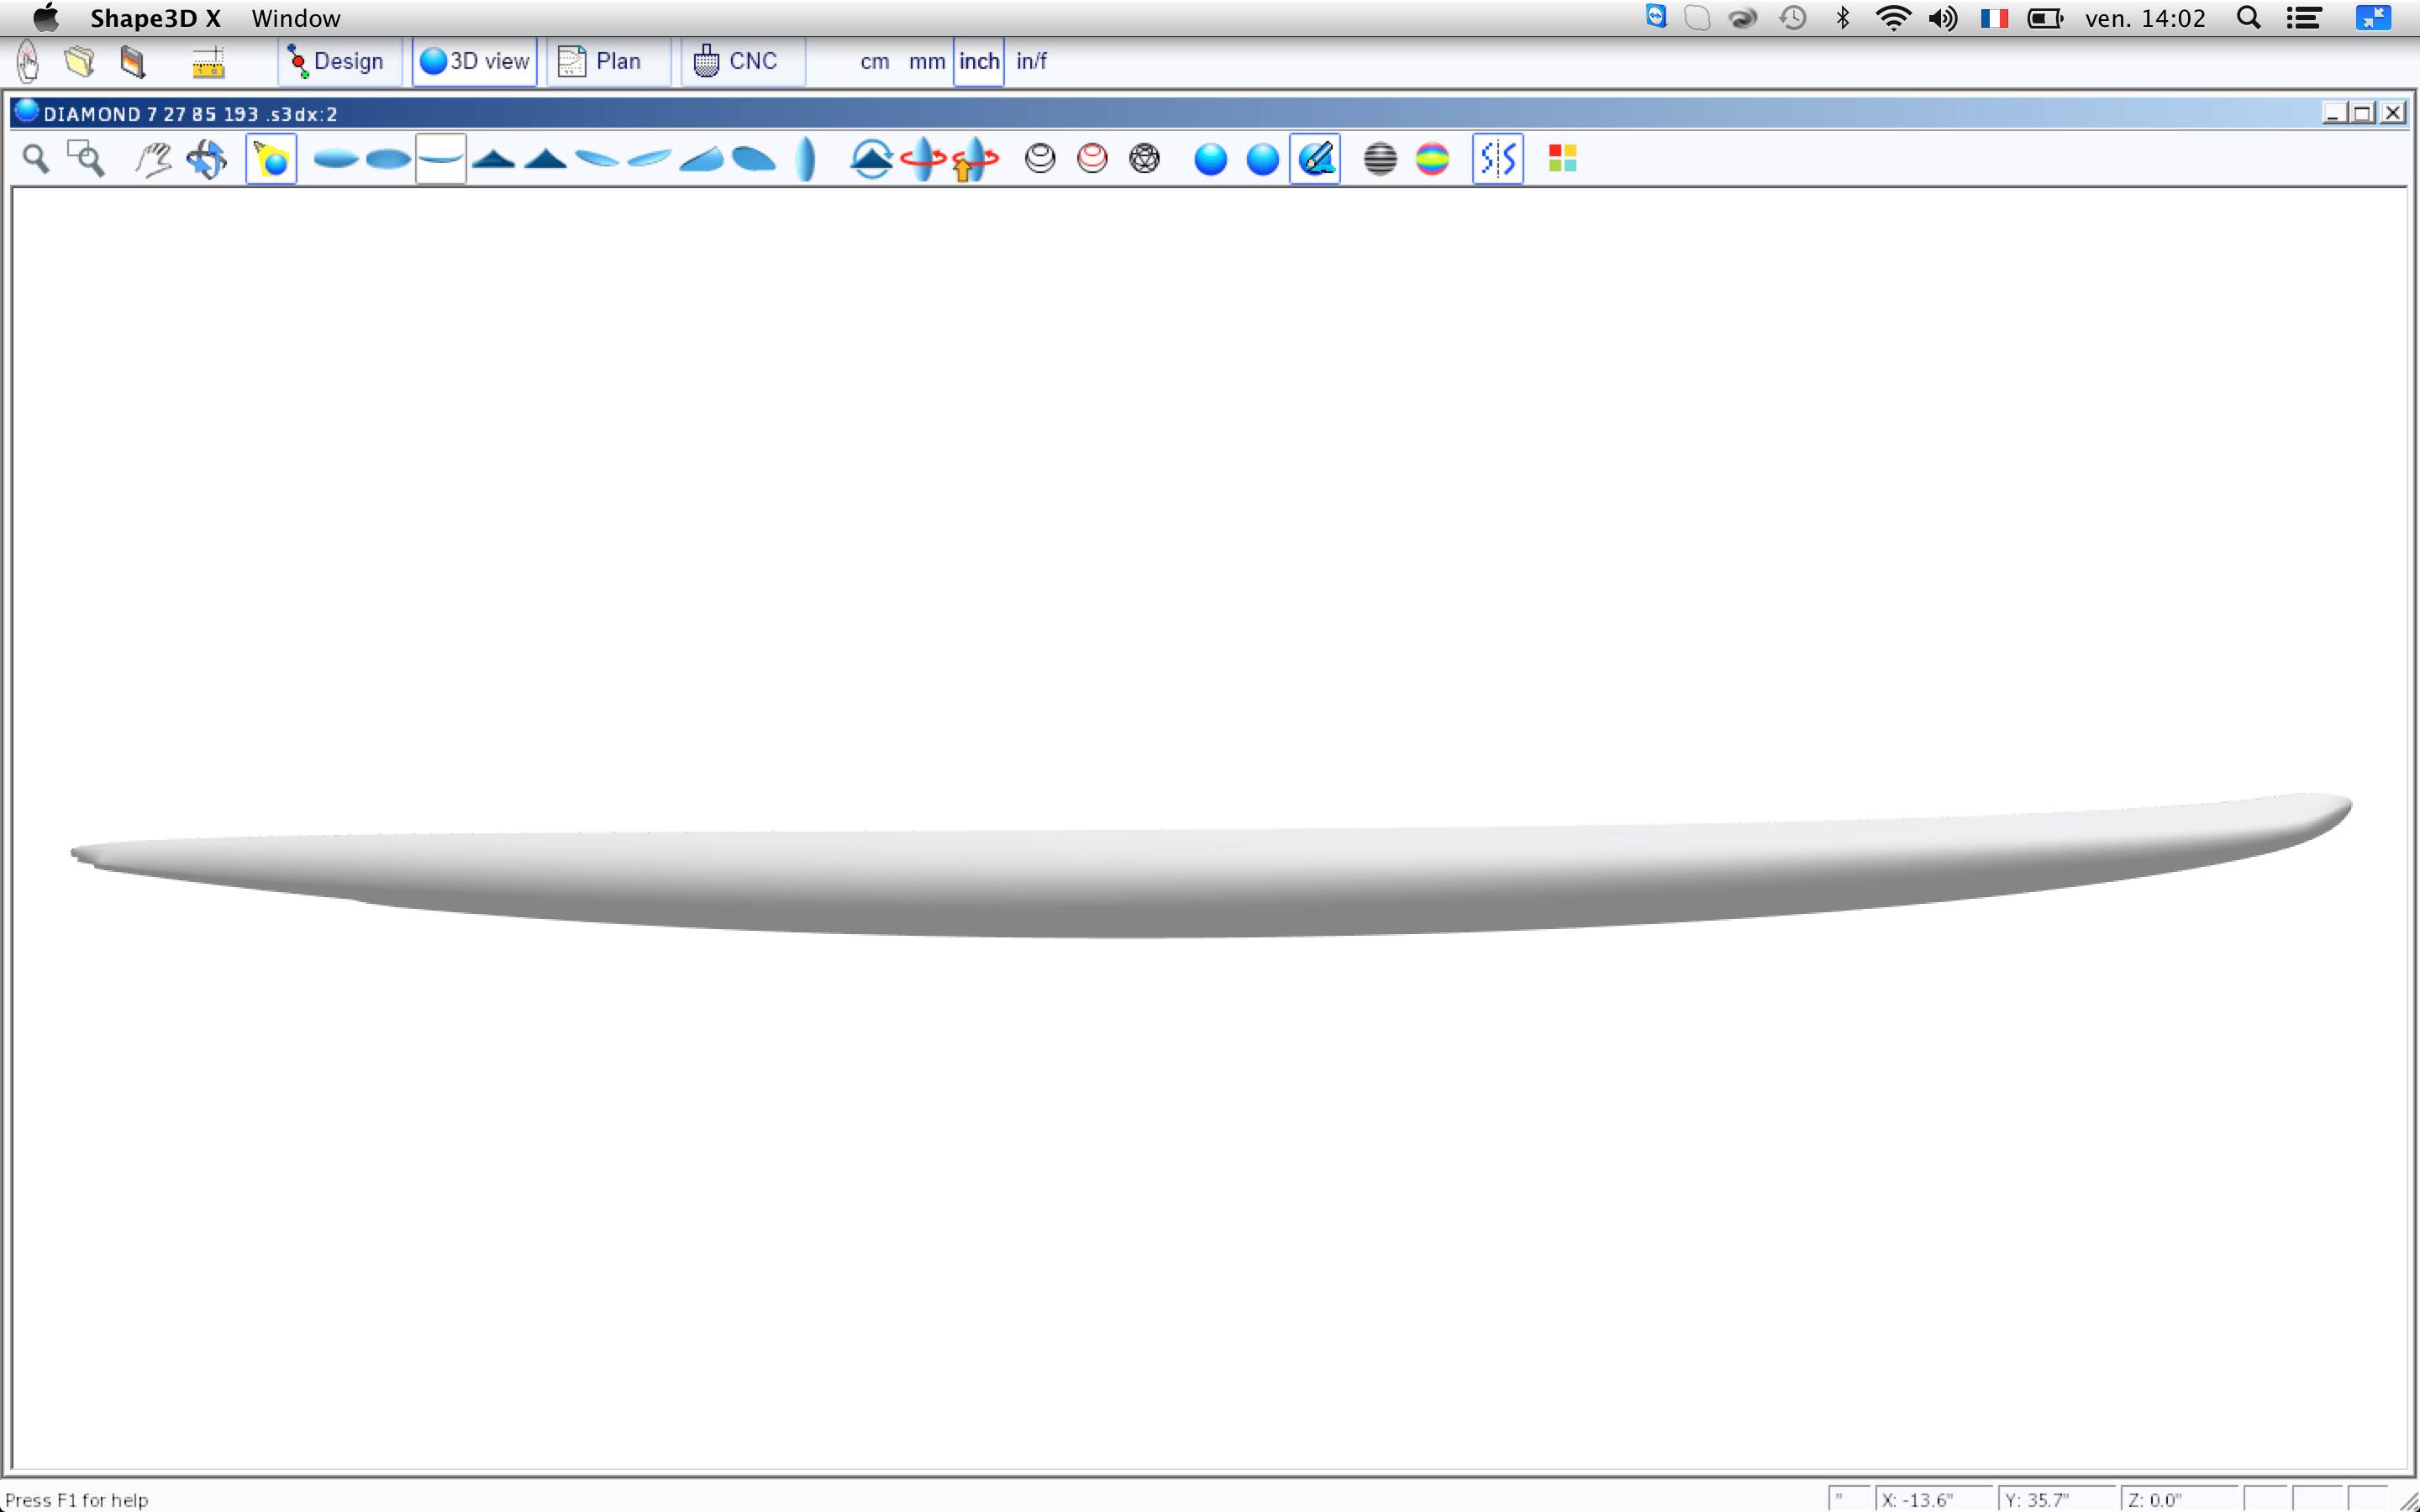The width and height of the screenshot is (2420, 1512).
Task: Switch to side profile view
Action: (441, 159)
